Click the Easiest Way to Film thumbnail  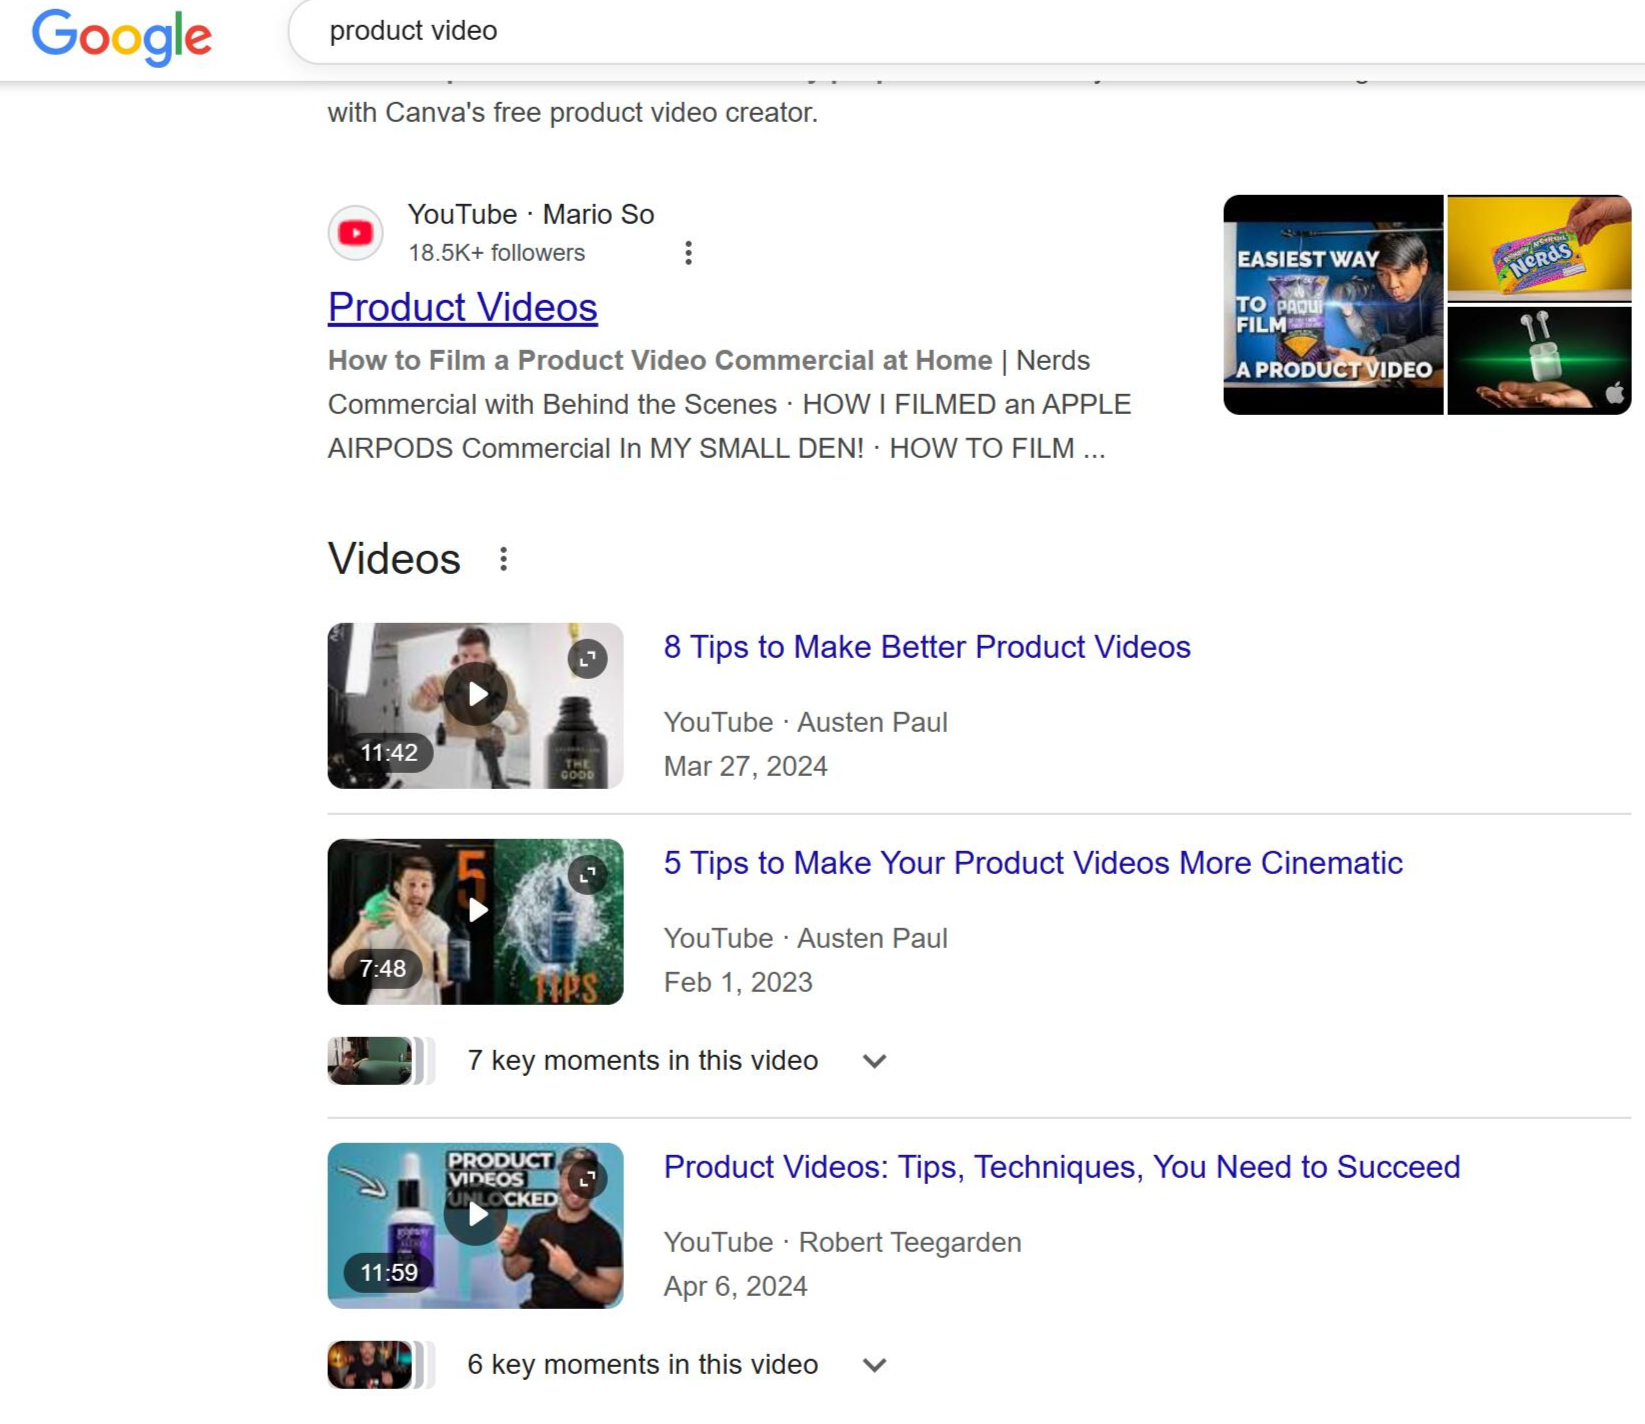1333,305
